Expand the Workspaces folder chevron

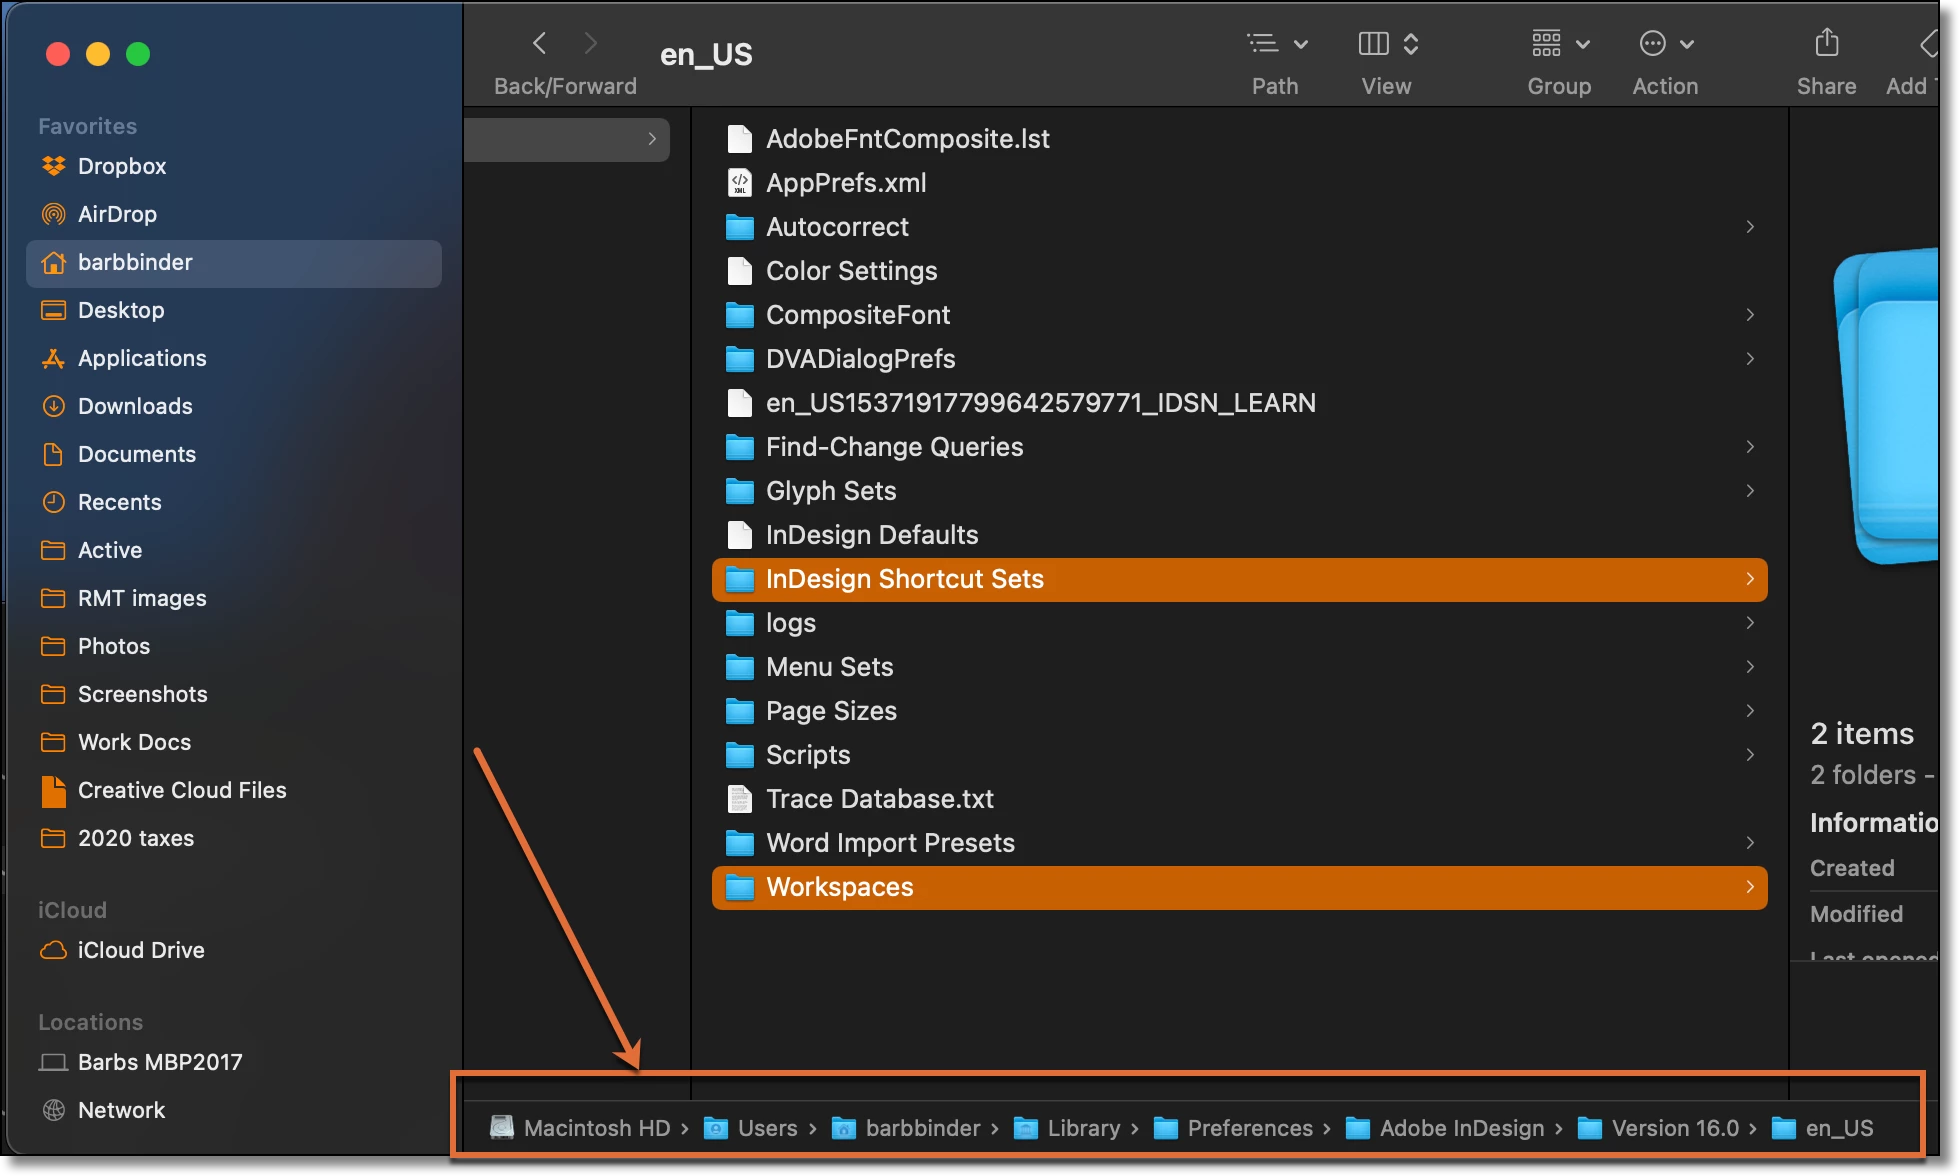[x=1749, y=887]
